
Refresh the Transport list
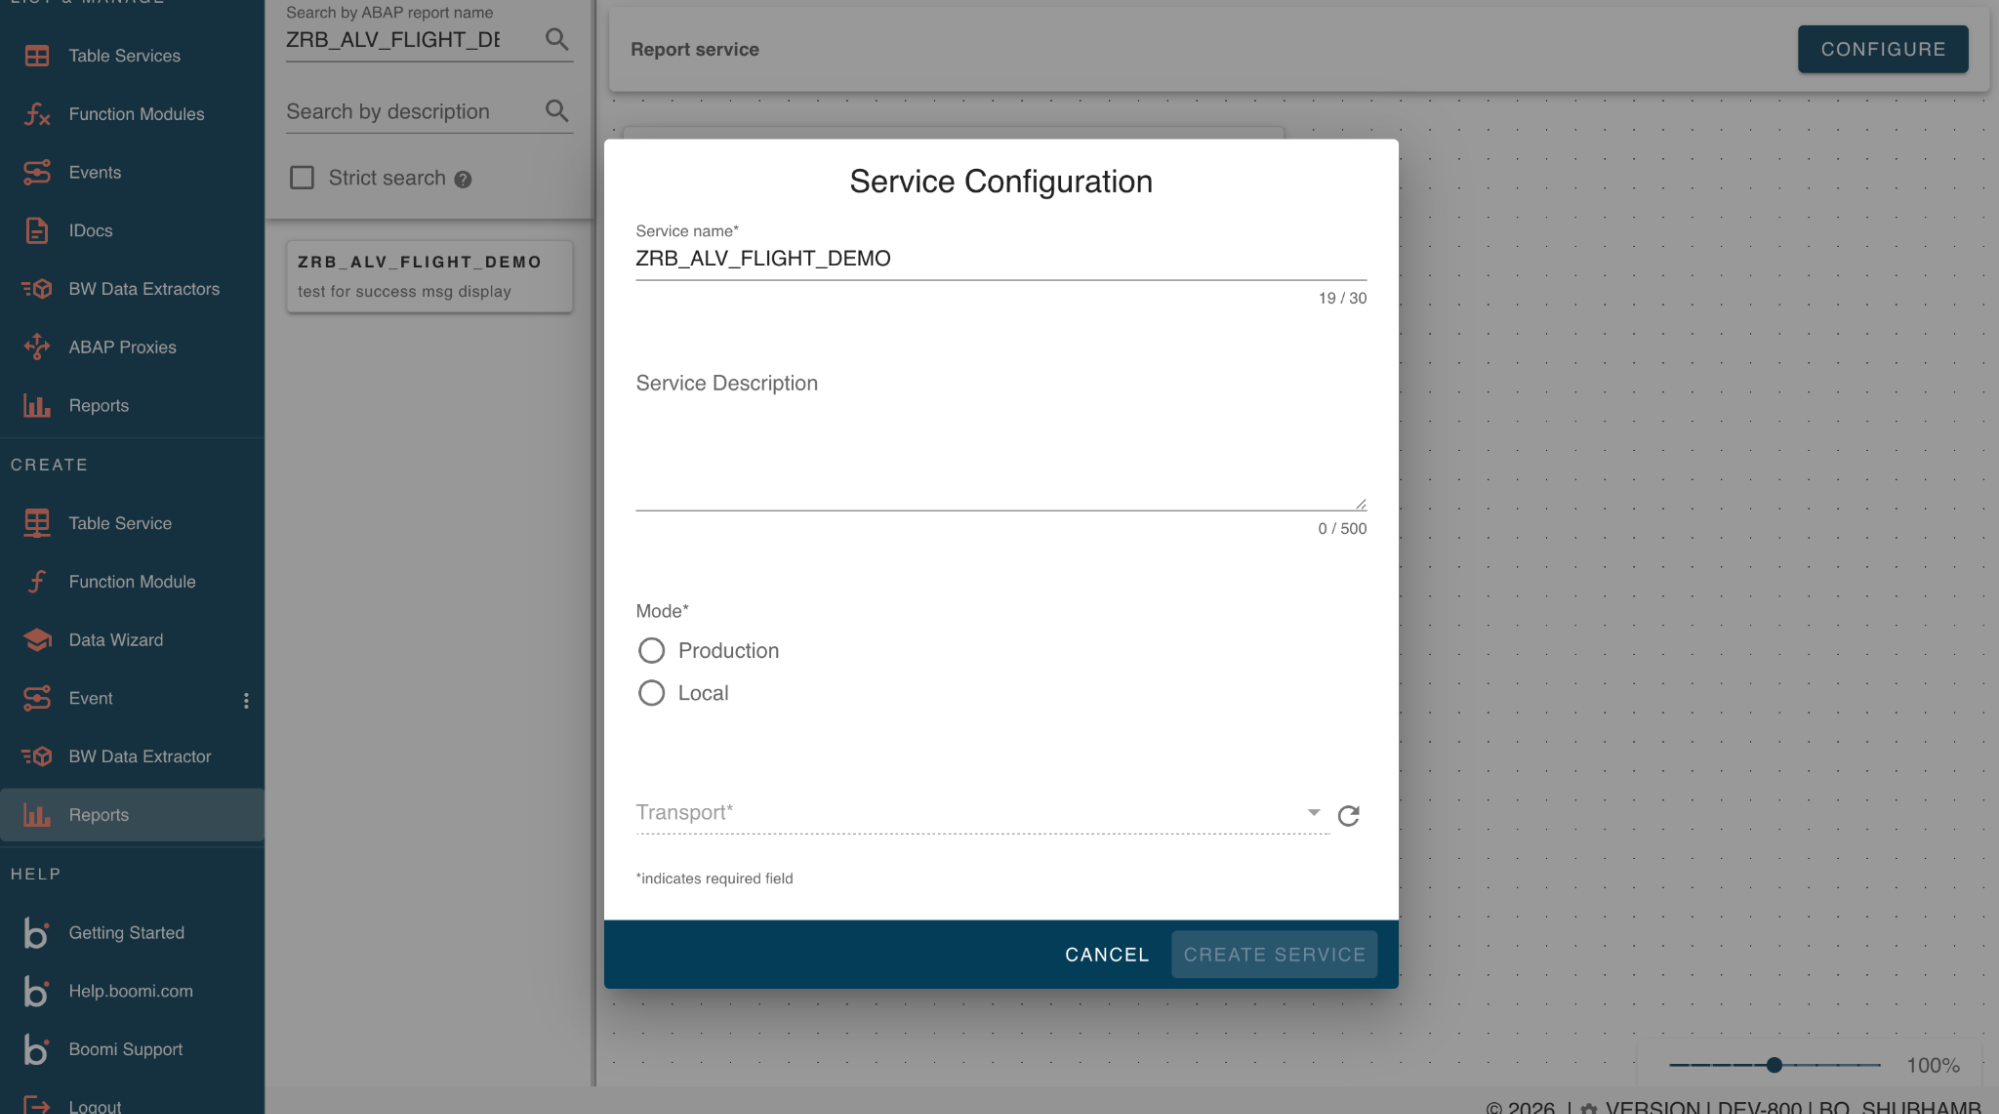tap(1348, 816)
